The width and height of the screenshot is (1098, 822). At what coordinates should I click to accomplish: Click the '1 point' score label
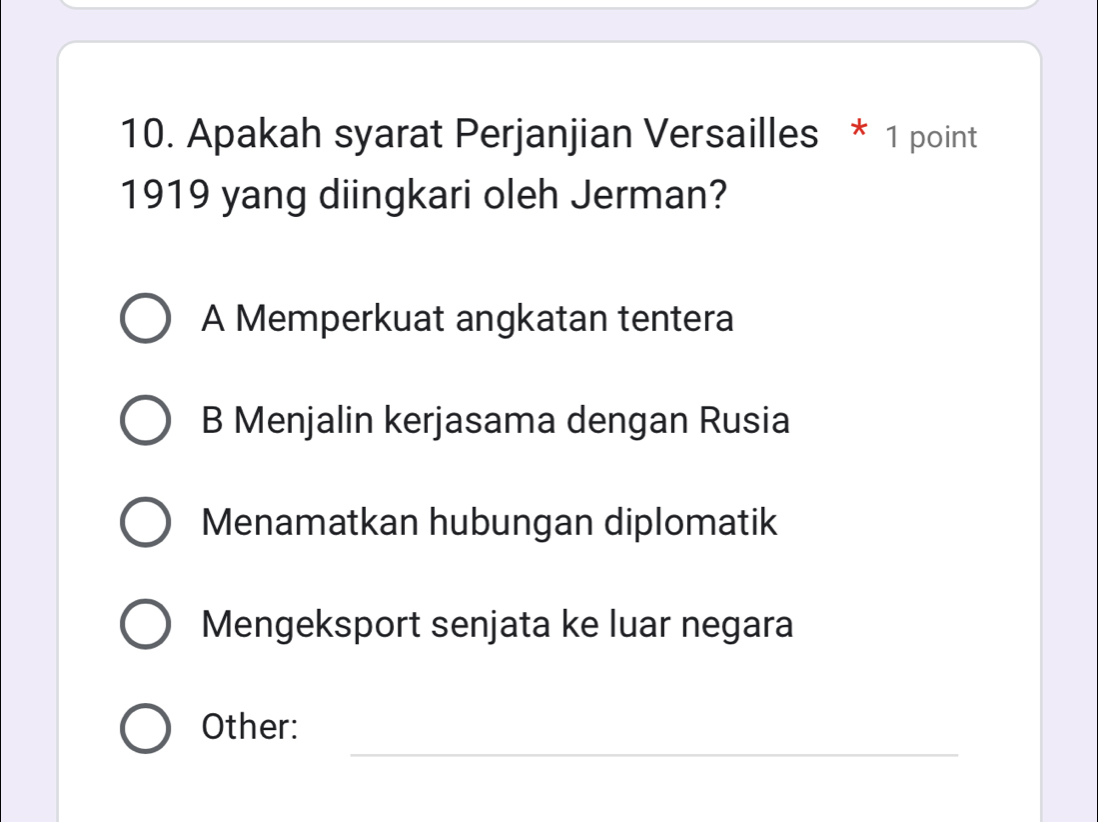coord(931,138)
